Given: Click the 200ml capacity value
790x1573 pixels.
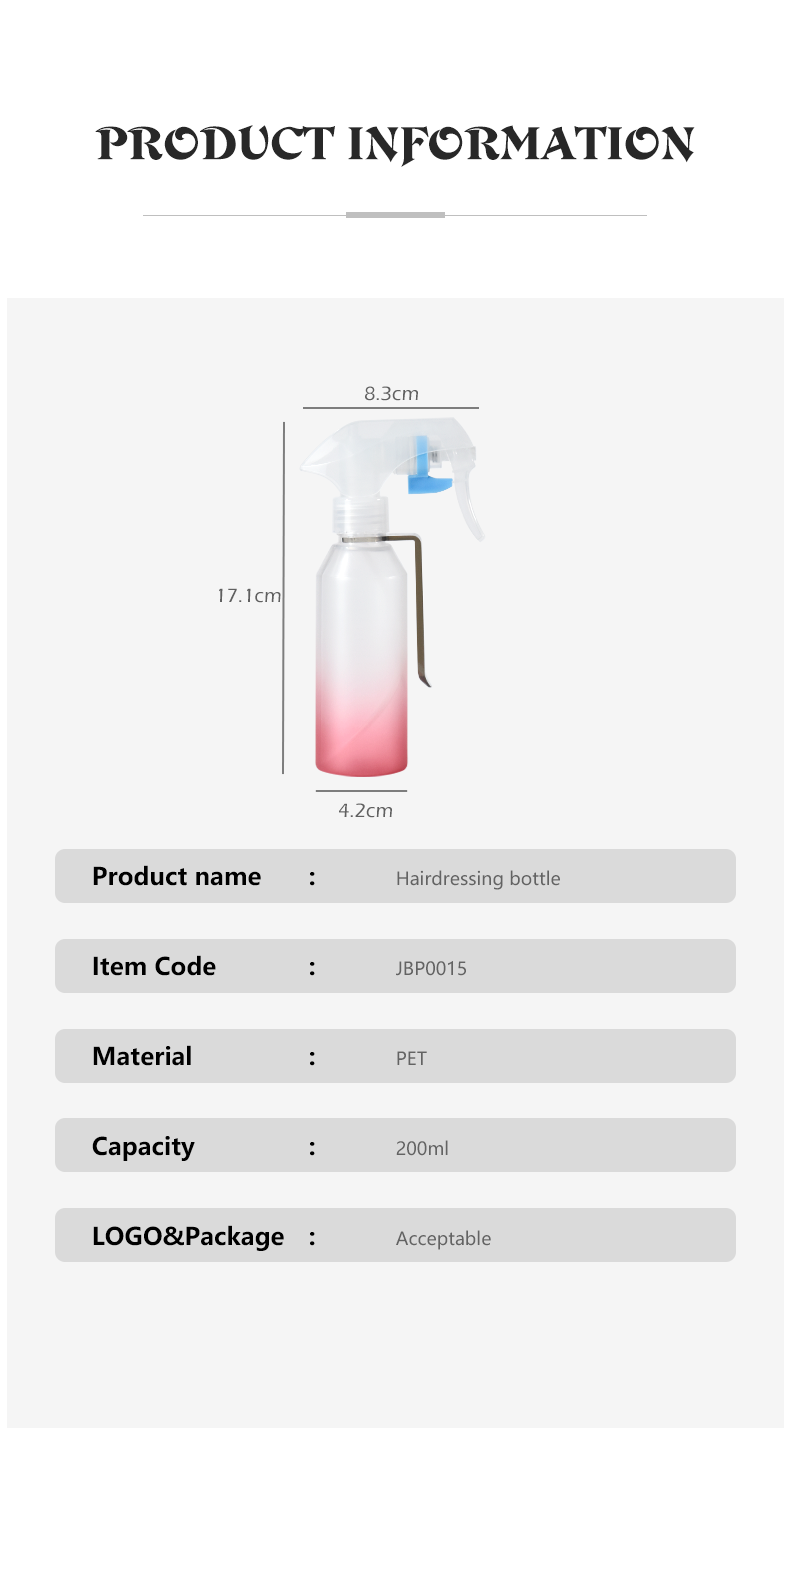Looking at the screenshot, I should tap(422, 1148).
